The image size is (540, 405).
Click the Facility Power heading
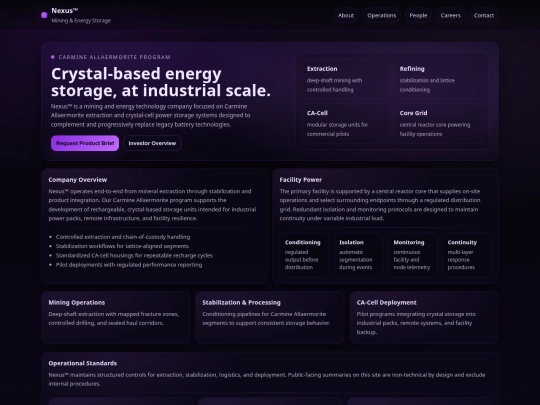pos(301,180)
